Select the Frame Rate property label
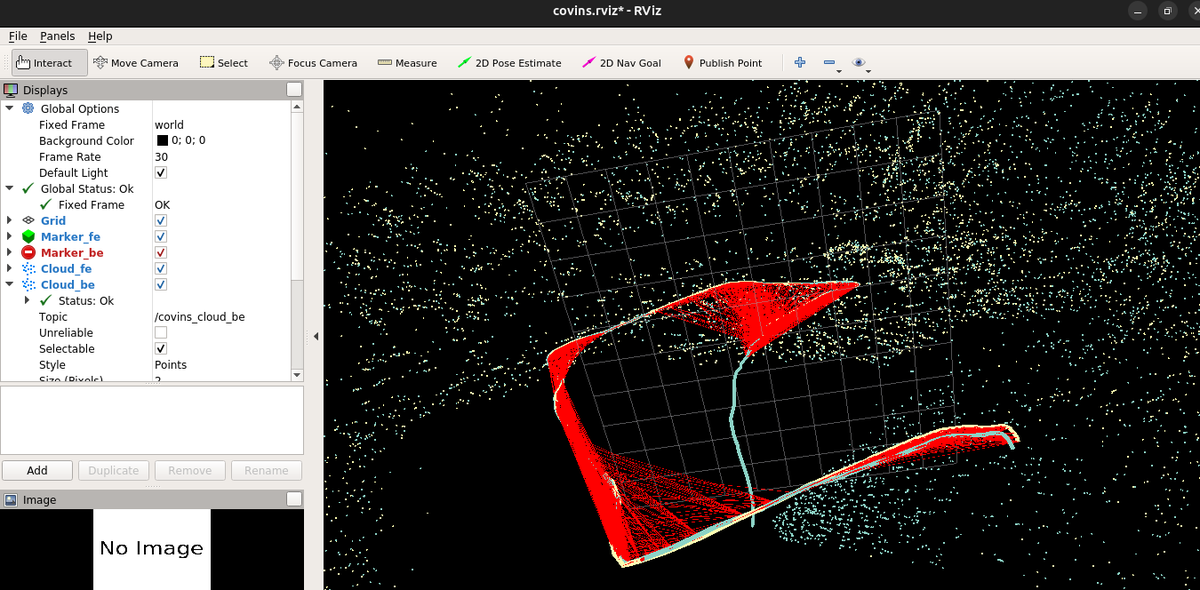 tap(70, 156)
